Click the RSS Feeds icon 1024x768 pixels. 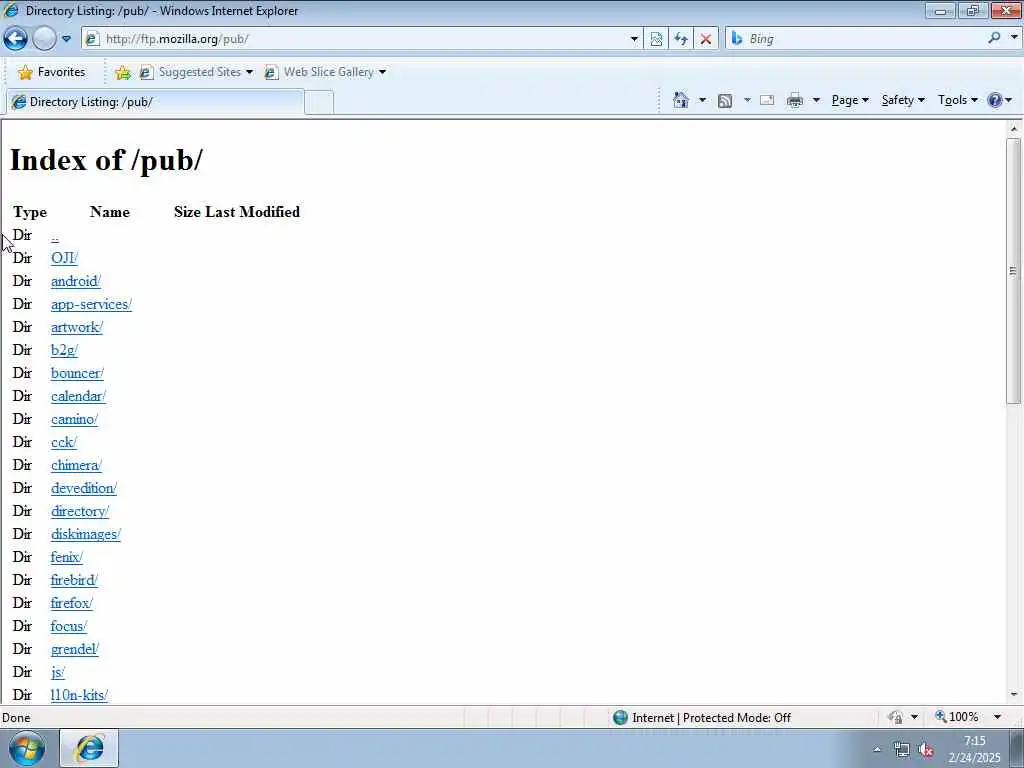coord(724,101)
